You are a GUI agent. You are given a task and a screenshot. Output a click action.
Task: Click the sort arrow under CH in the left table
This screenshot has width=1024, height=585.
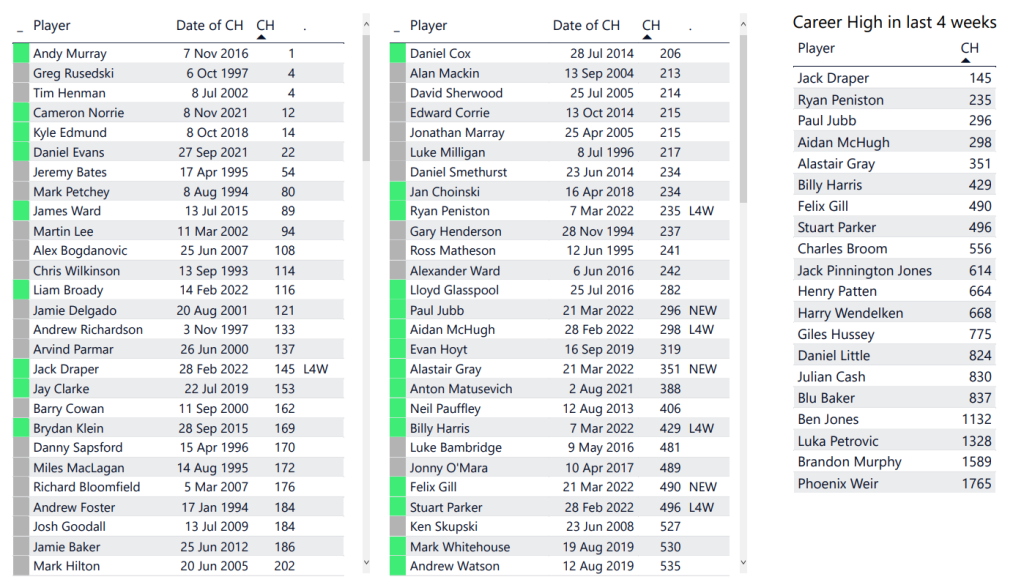(262, 37)
